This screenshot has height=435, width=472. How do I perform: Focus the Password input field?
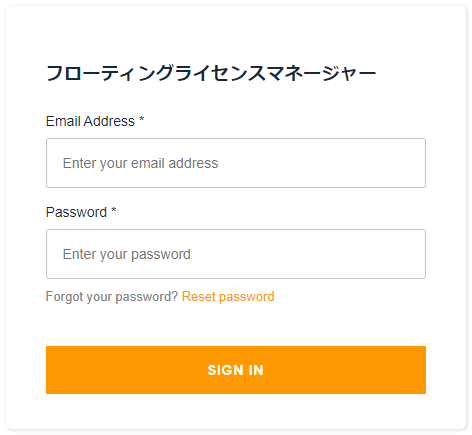[x=236, y=254]
